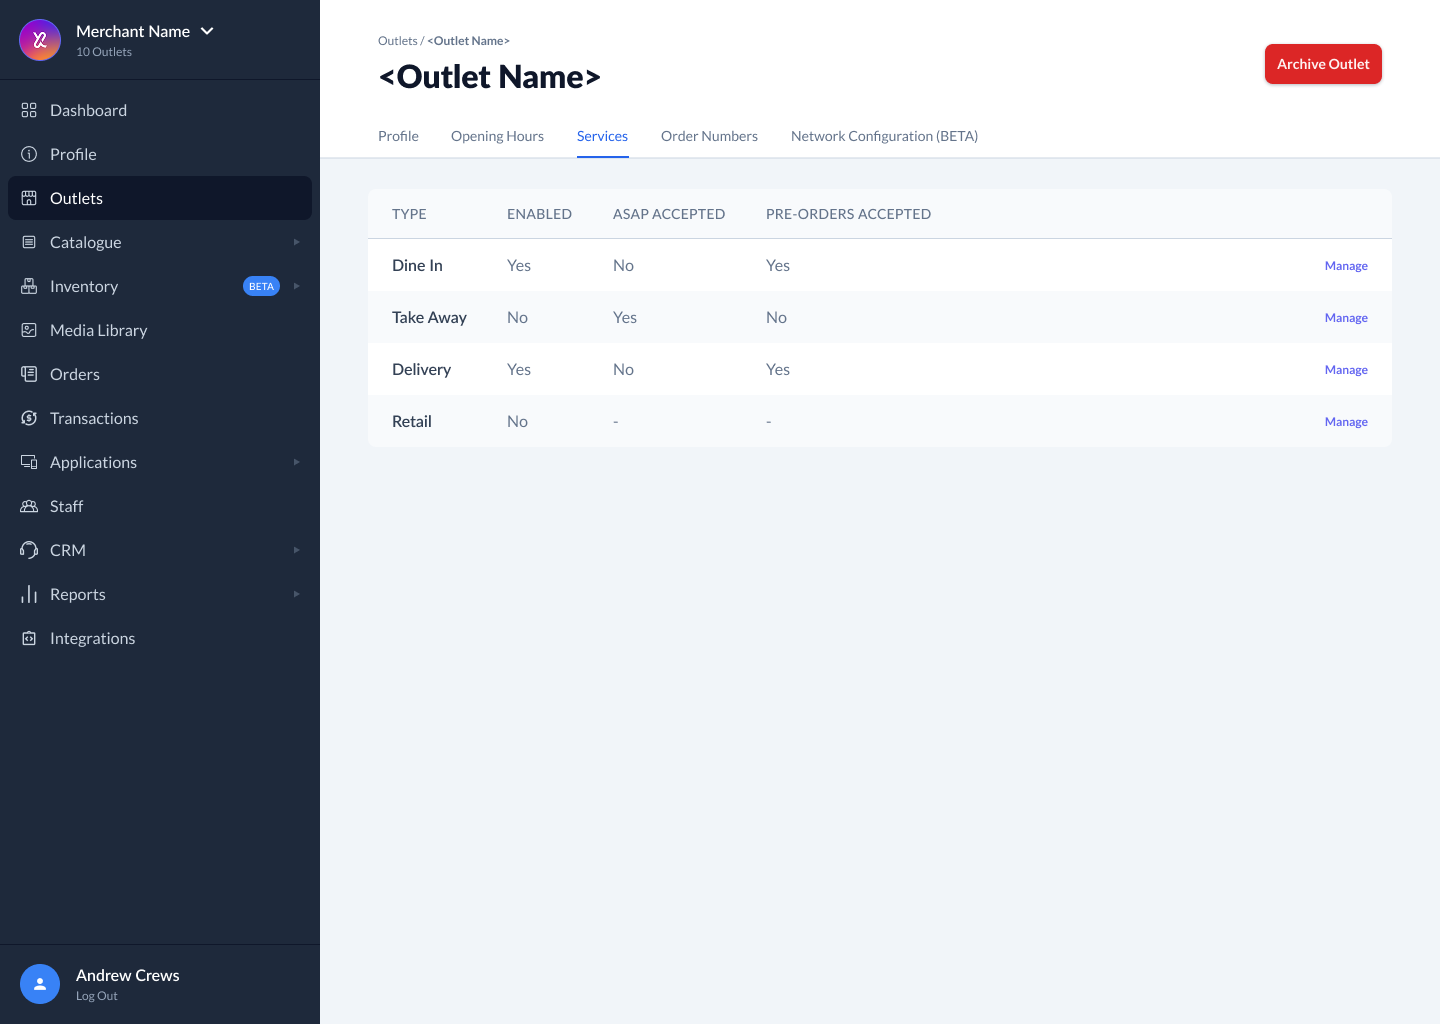Click the Integrations plug icon

pyautogui.click(x=29, y=638)
